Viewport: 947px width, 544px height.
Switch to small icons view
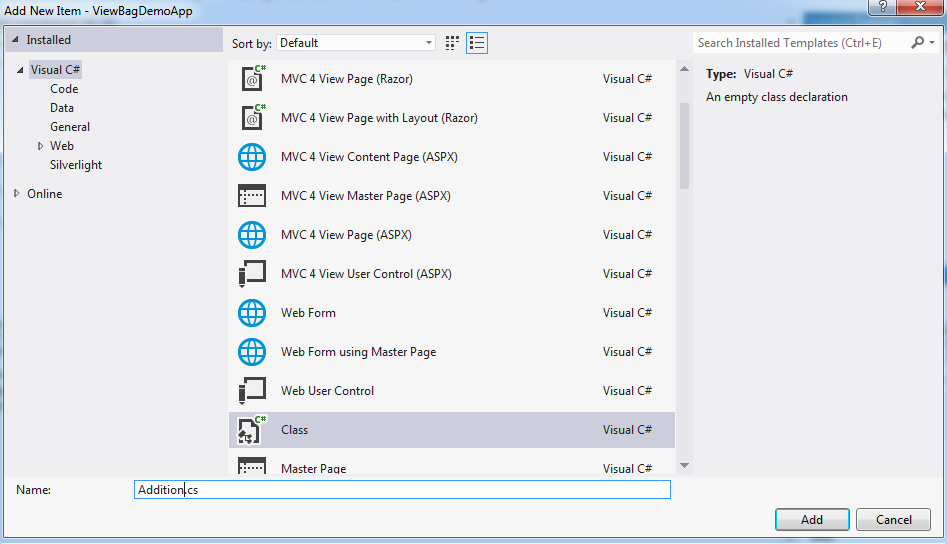coord(452,43)
